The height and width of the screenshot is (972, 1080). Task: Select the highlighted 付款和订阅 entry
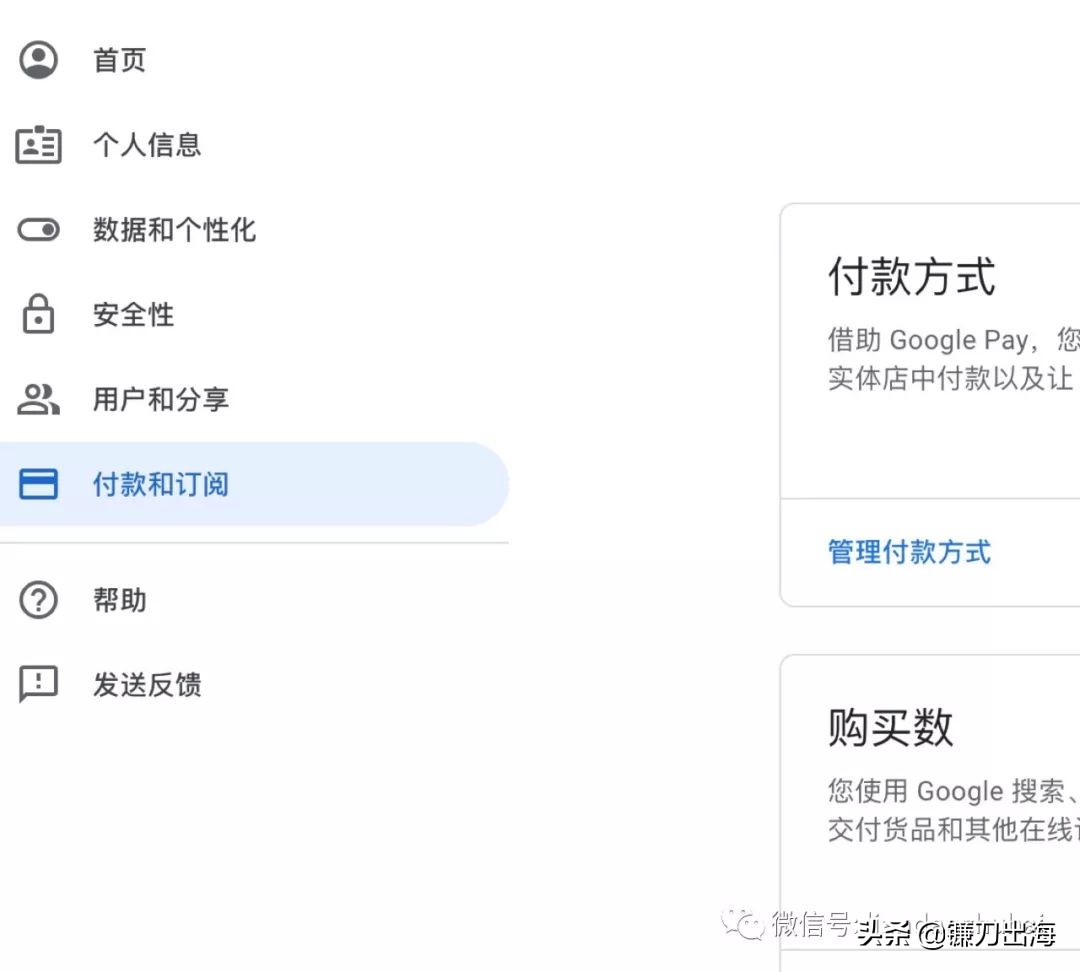pos(160,484)
